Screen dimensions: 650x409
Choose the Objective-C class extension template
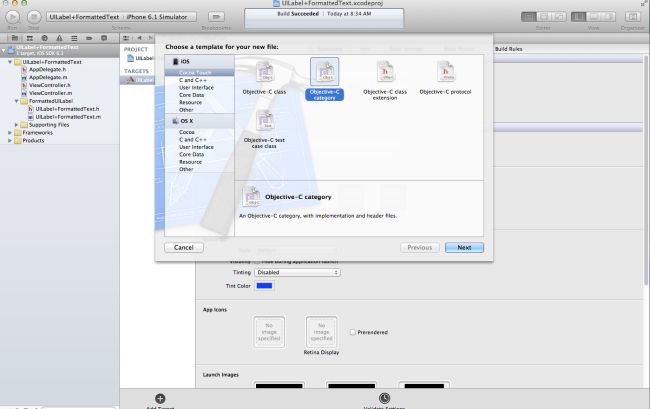pos(385,81)
